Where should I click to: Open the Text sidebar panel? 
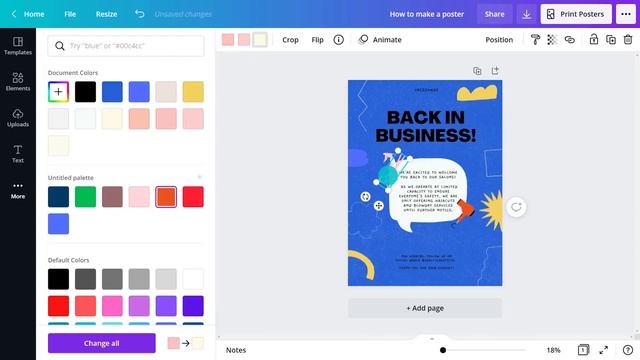pyautogui.click(x=18, y=154)
